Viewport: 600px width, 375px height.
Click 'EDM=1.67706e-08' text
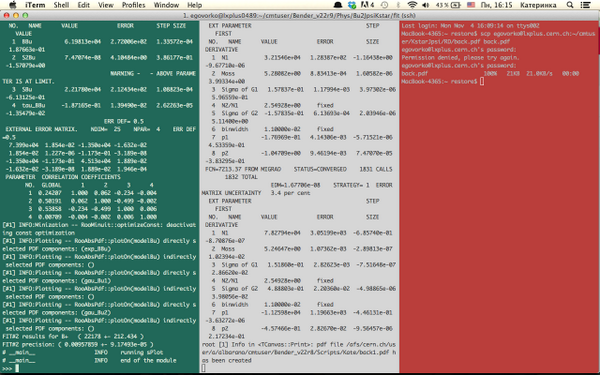pyautogui.click(x=295, y=185)
